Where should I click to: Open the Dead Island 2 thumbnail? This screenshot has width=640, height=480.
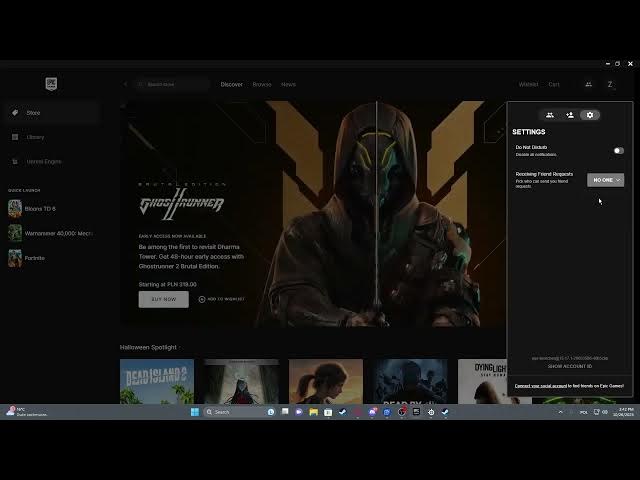click(157, 381)
